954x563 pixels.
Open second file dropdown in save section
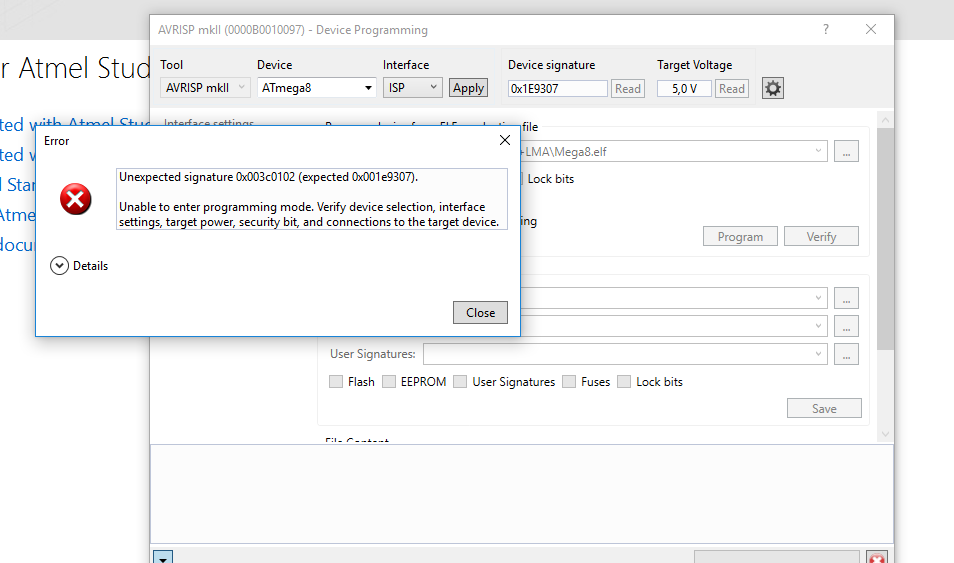coord(818,326)
